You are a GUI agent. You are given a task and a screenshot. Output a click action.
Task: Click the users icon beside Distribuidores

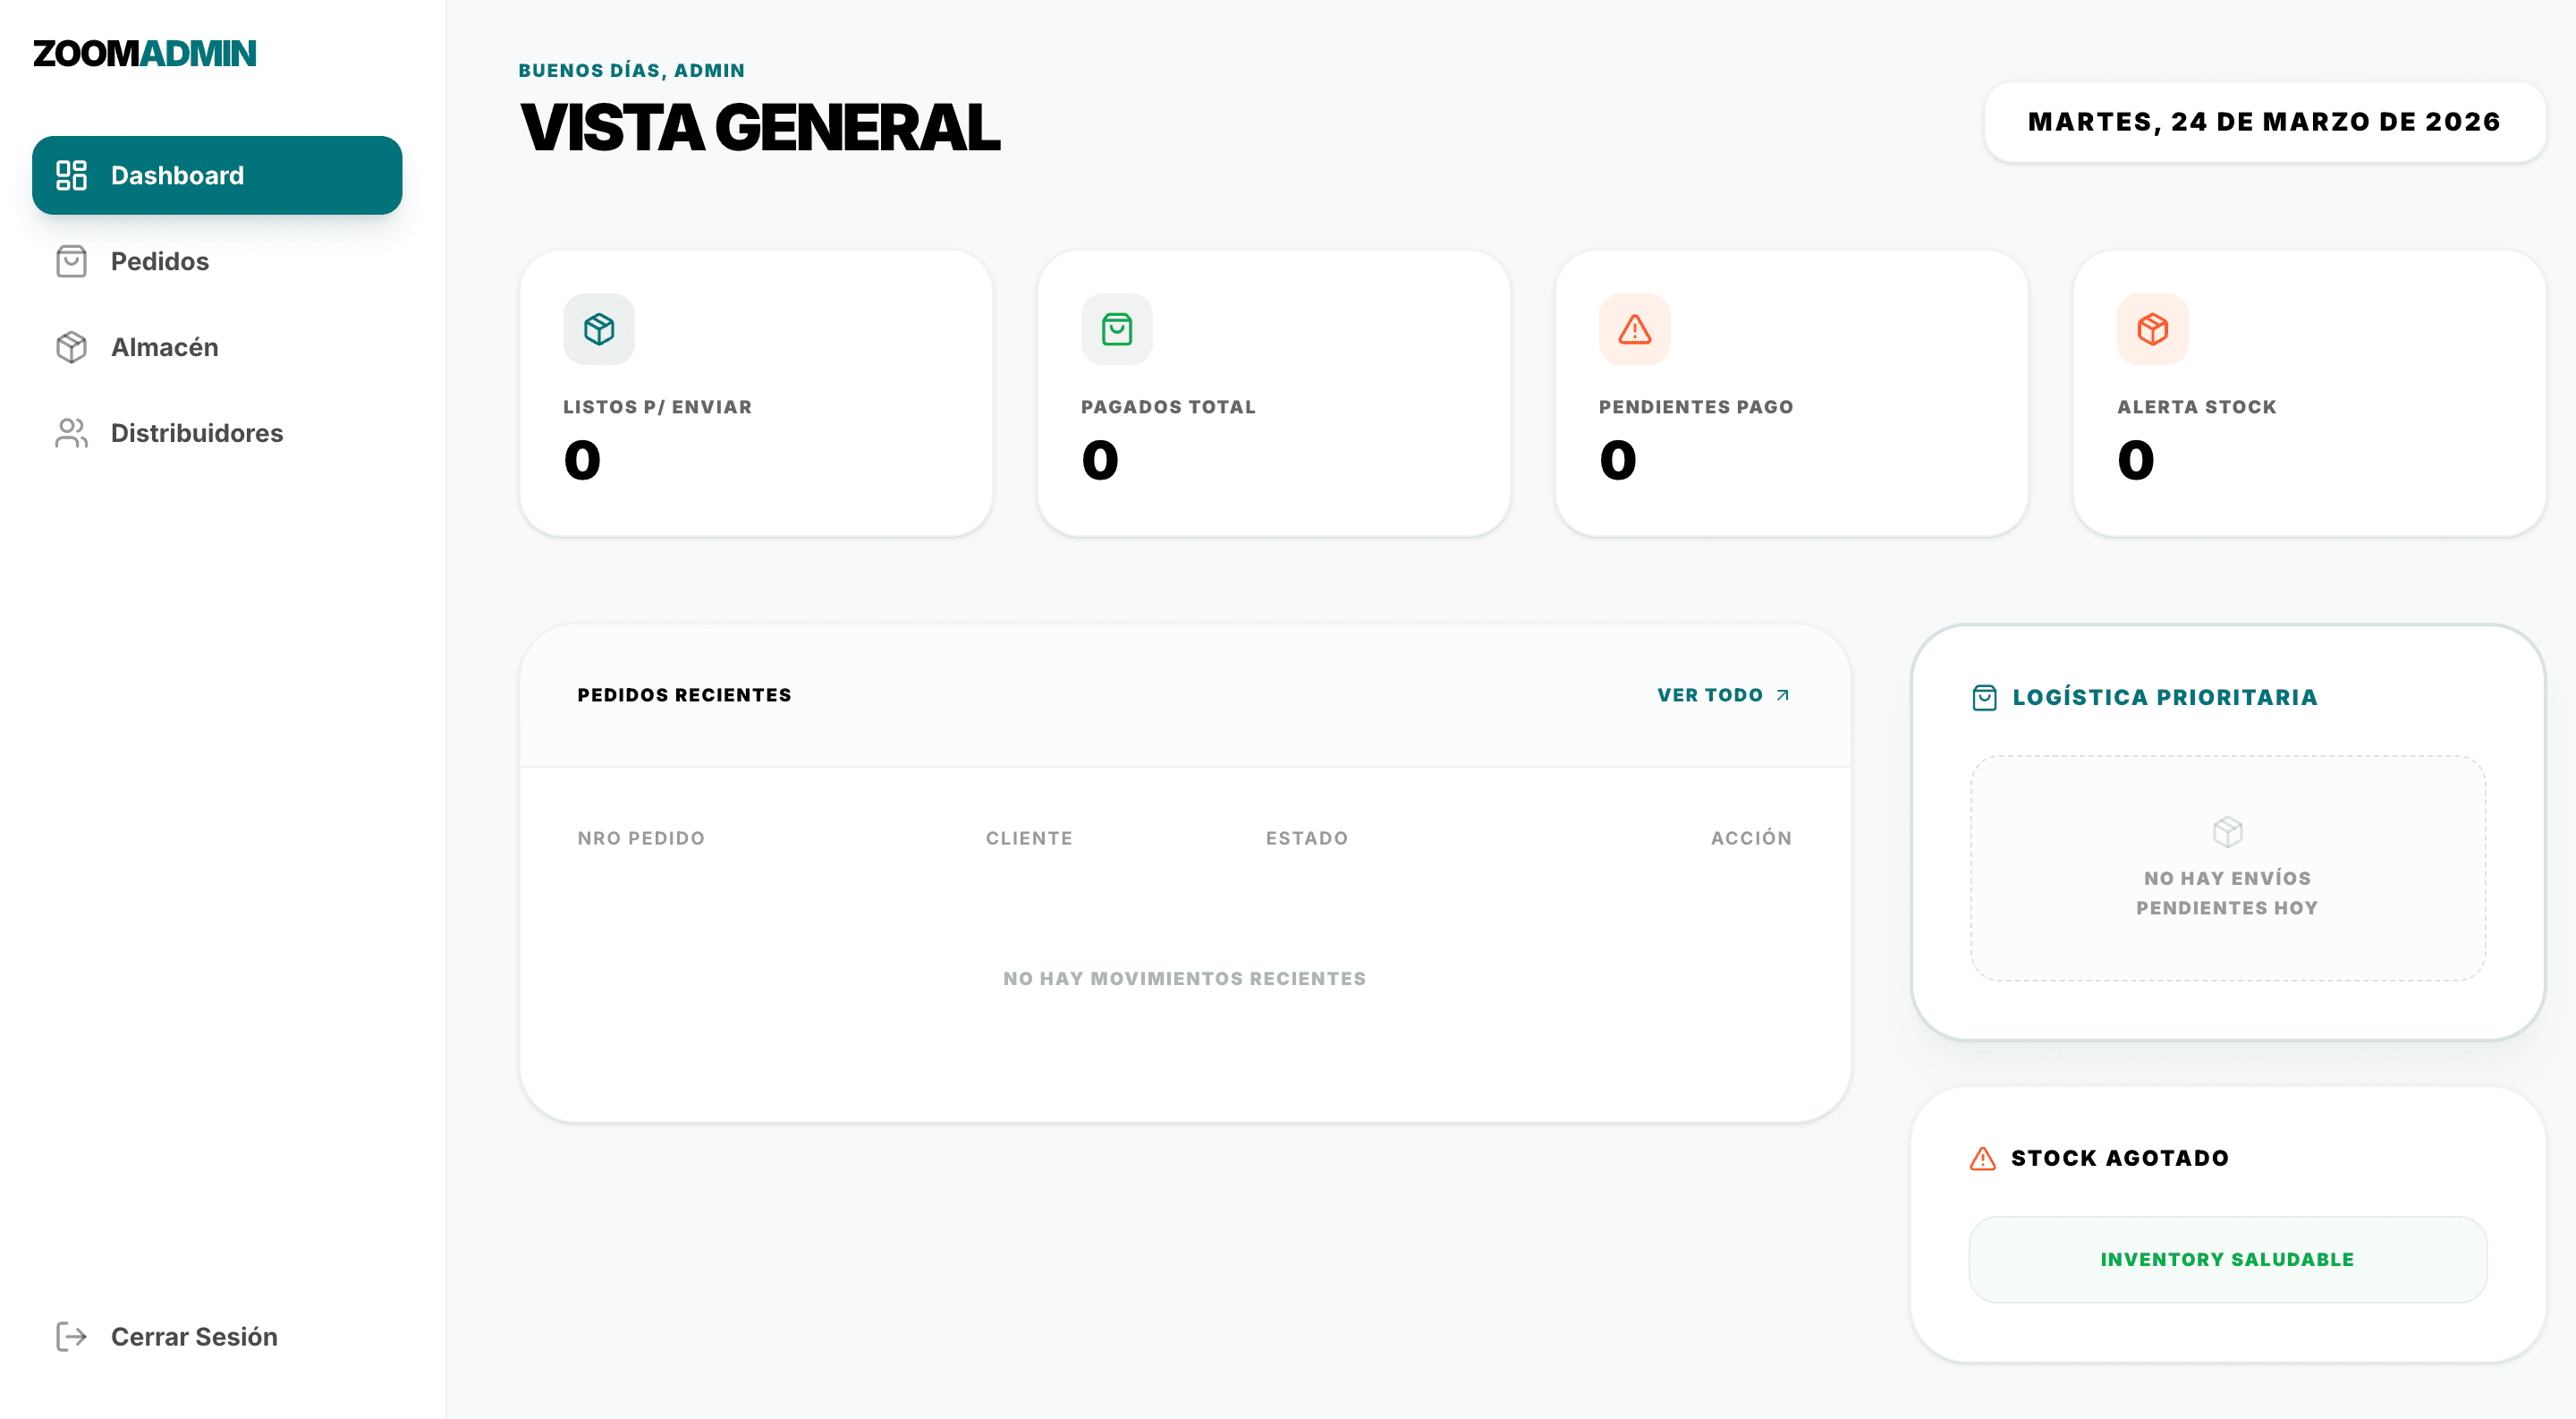click(x=71, y=433)
